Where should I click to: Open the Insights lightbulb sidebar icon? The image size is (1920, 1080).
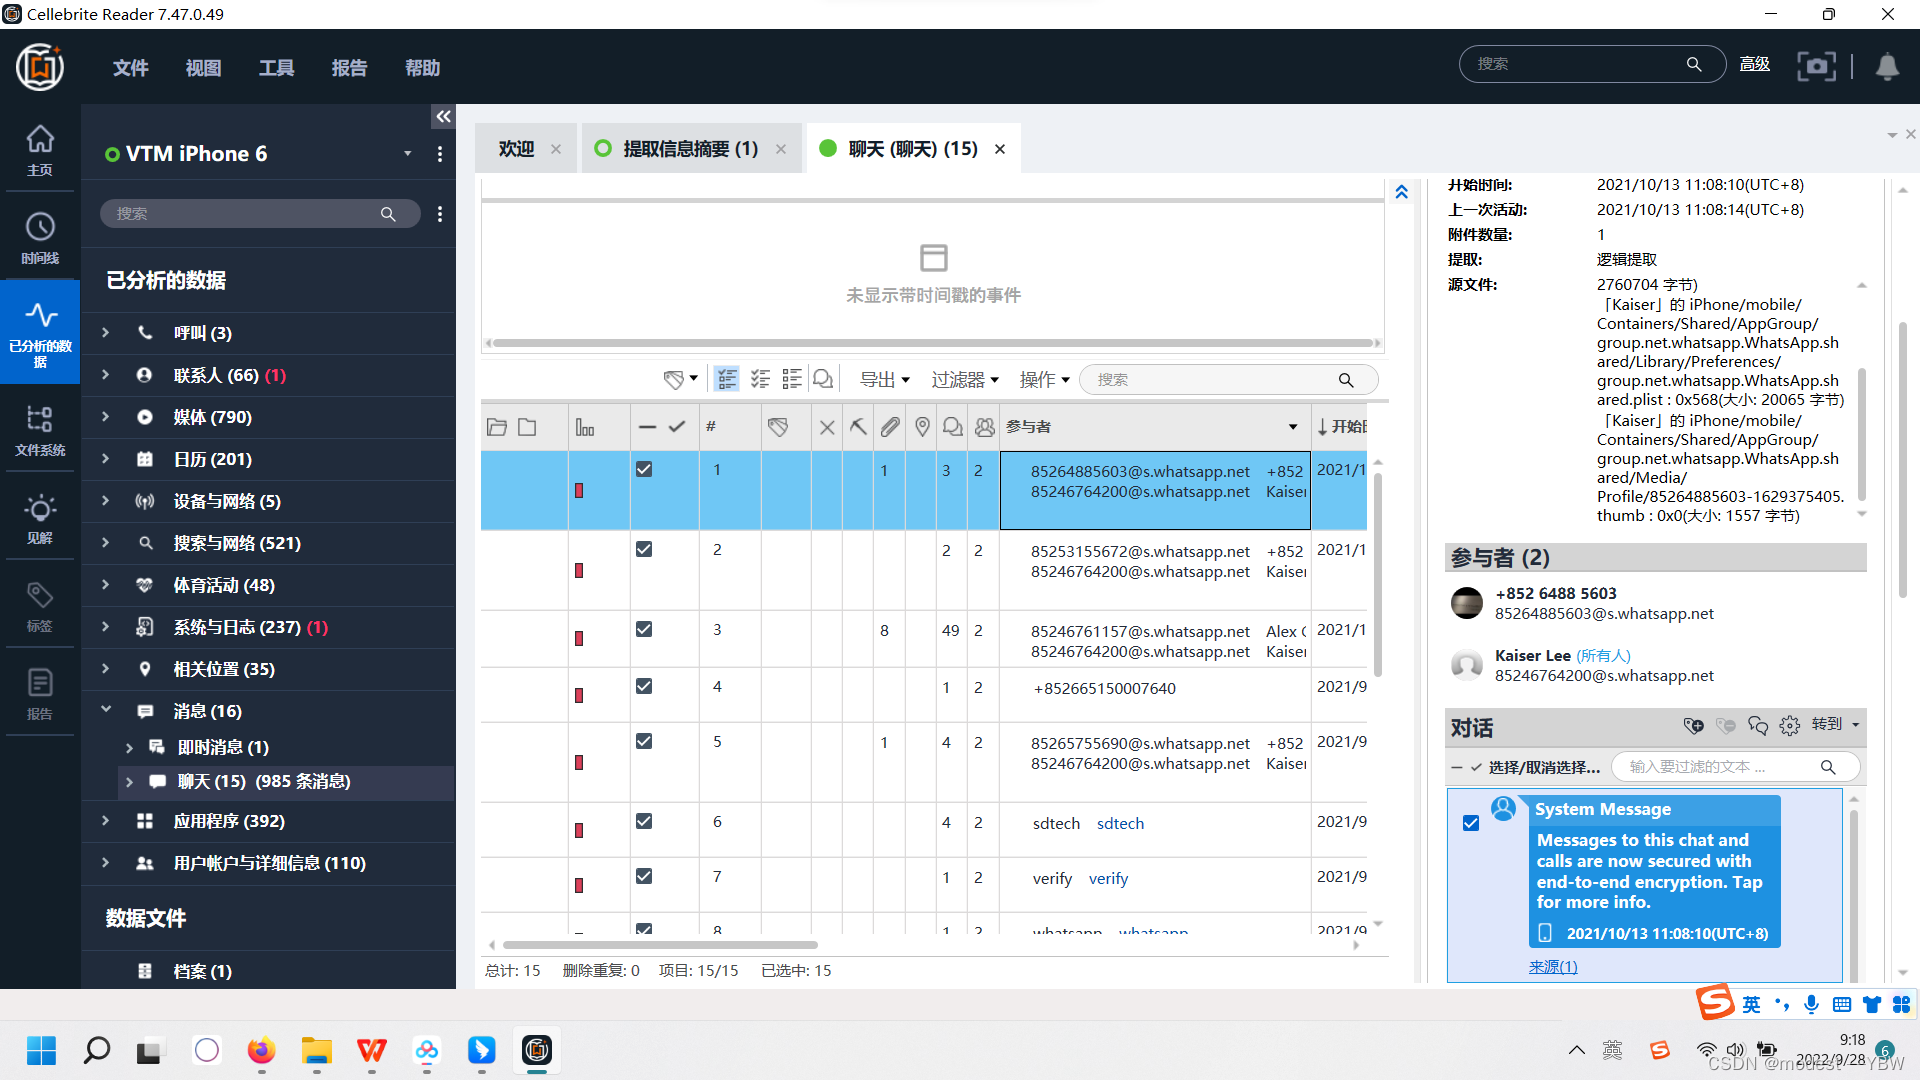(x=40, y=518)
